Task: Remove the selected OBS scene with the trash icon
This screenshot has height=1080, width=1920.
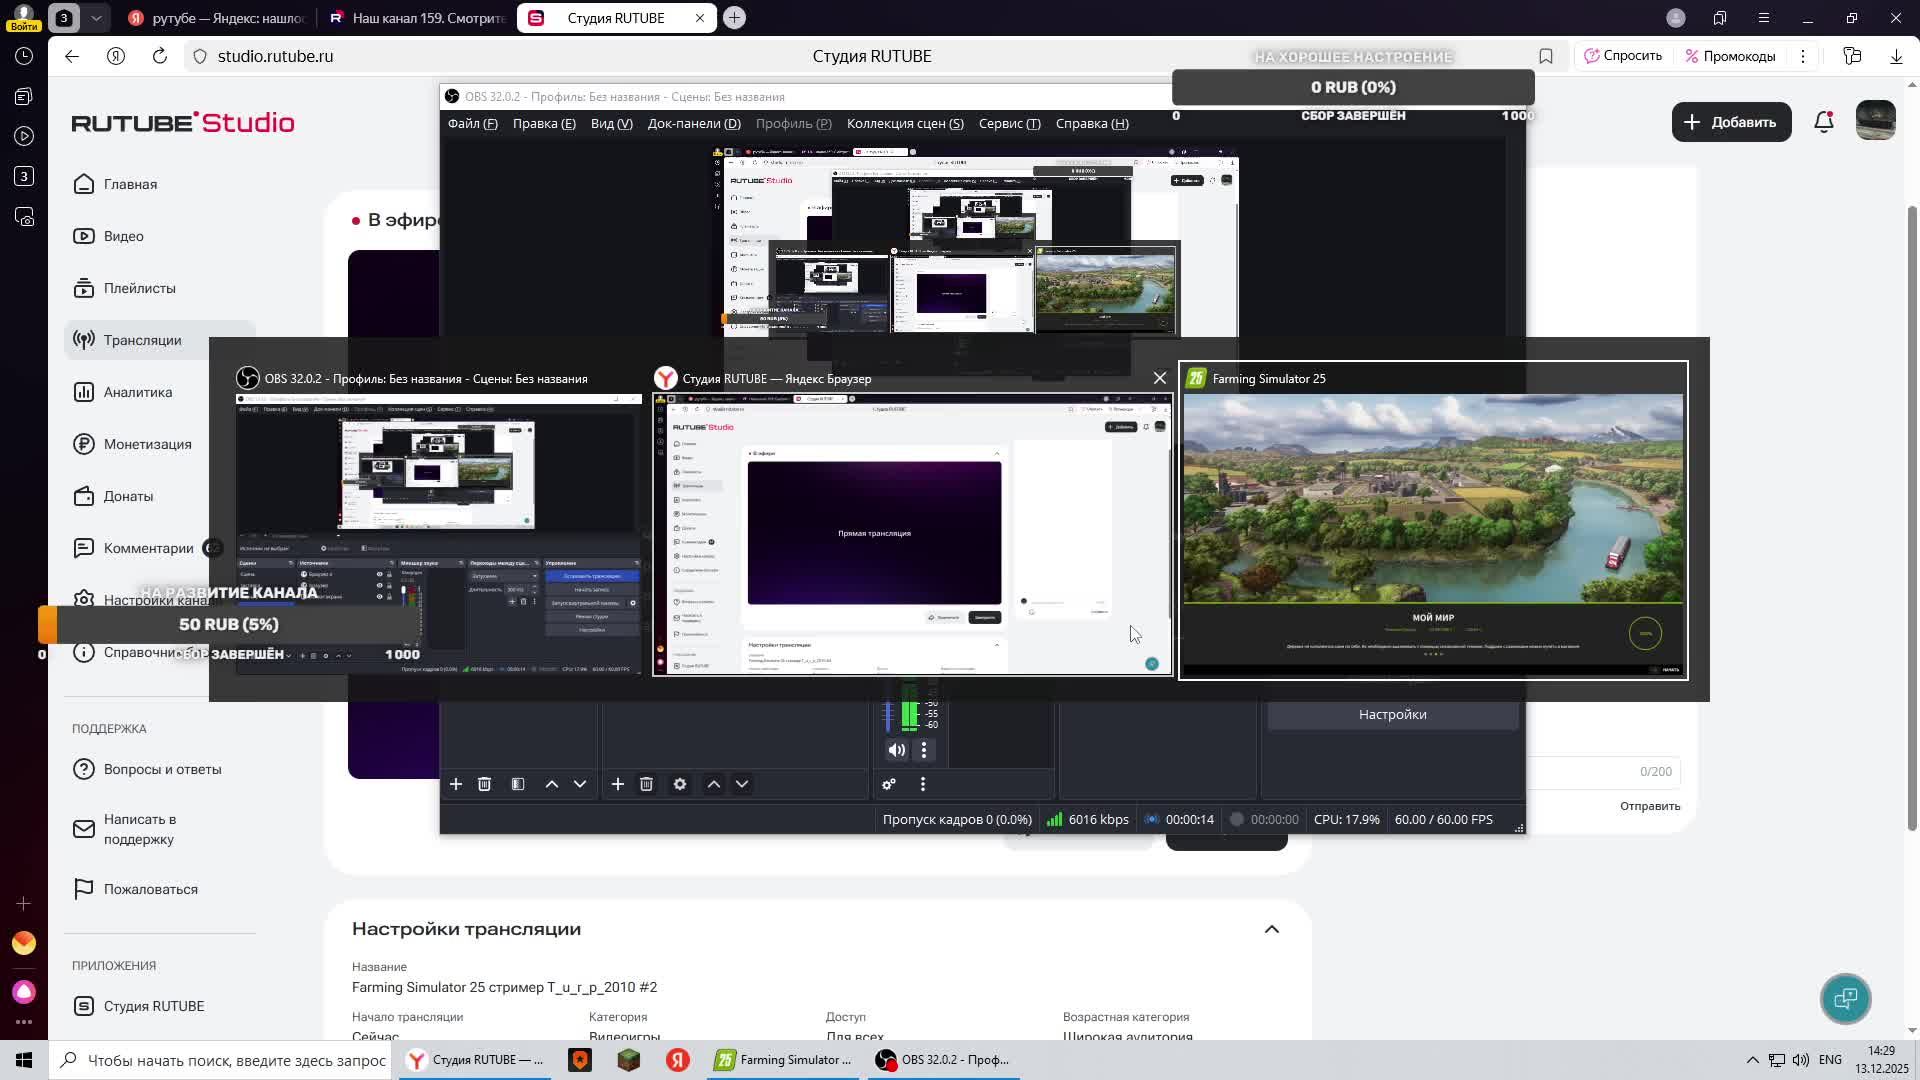Action: point(484,785)
